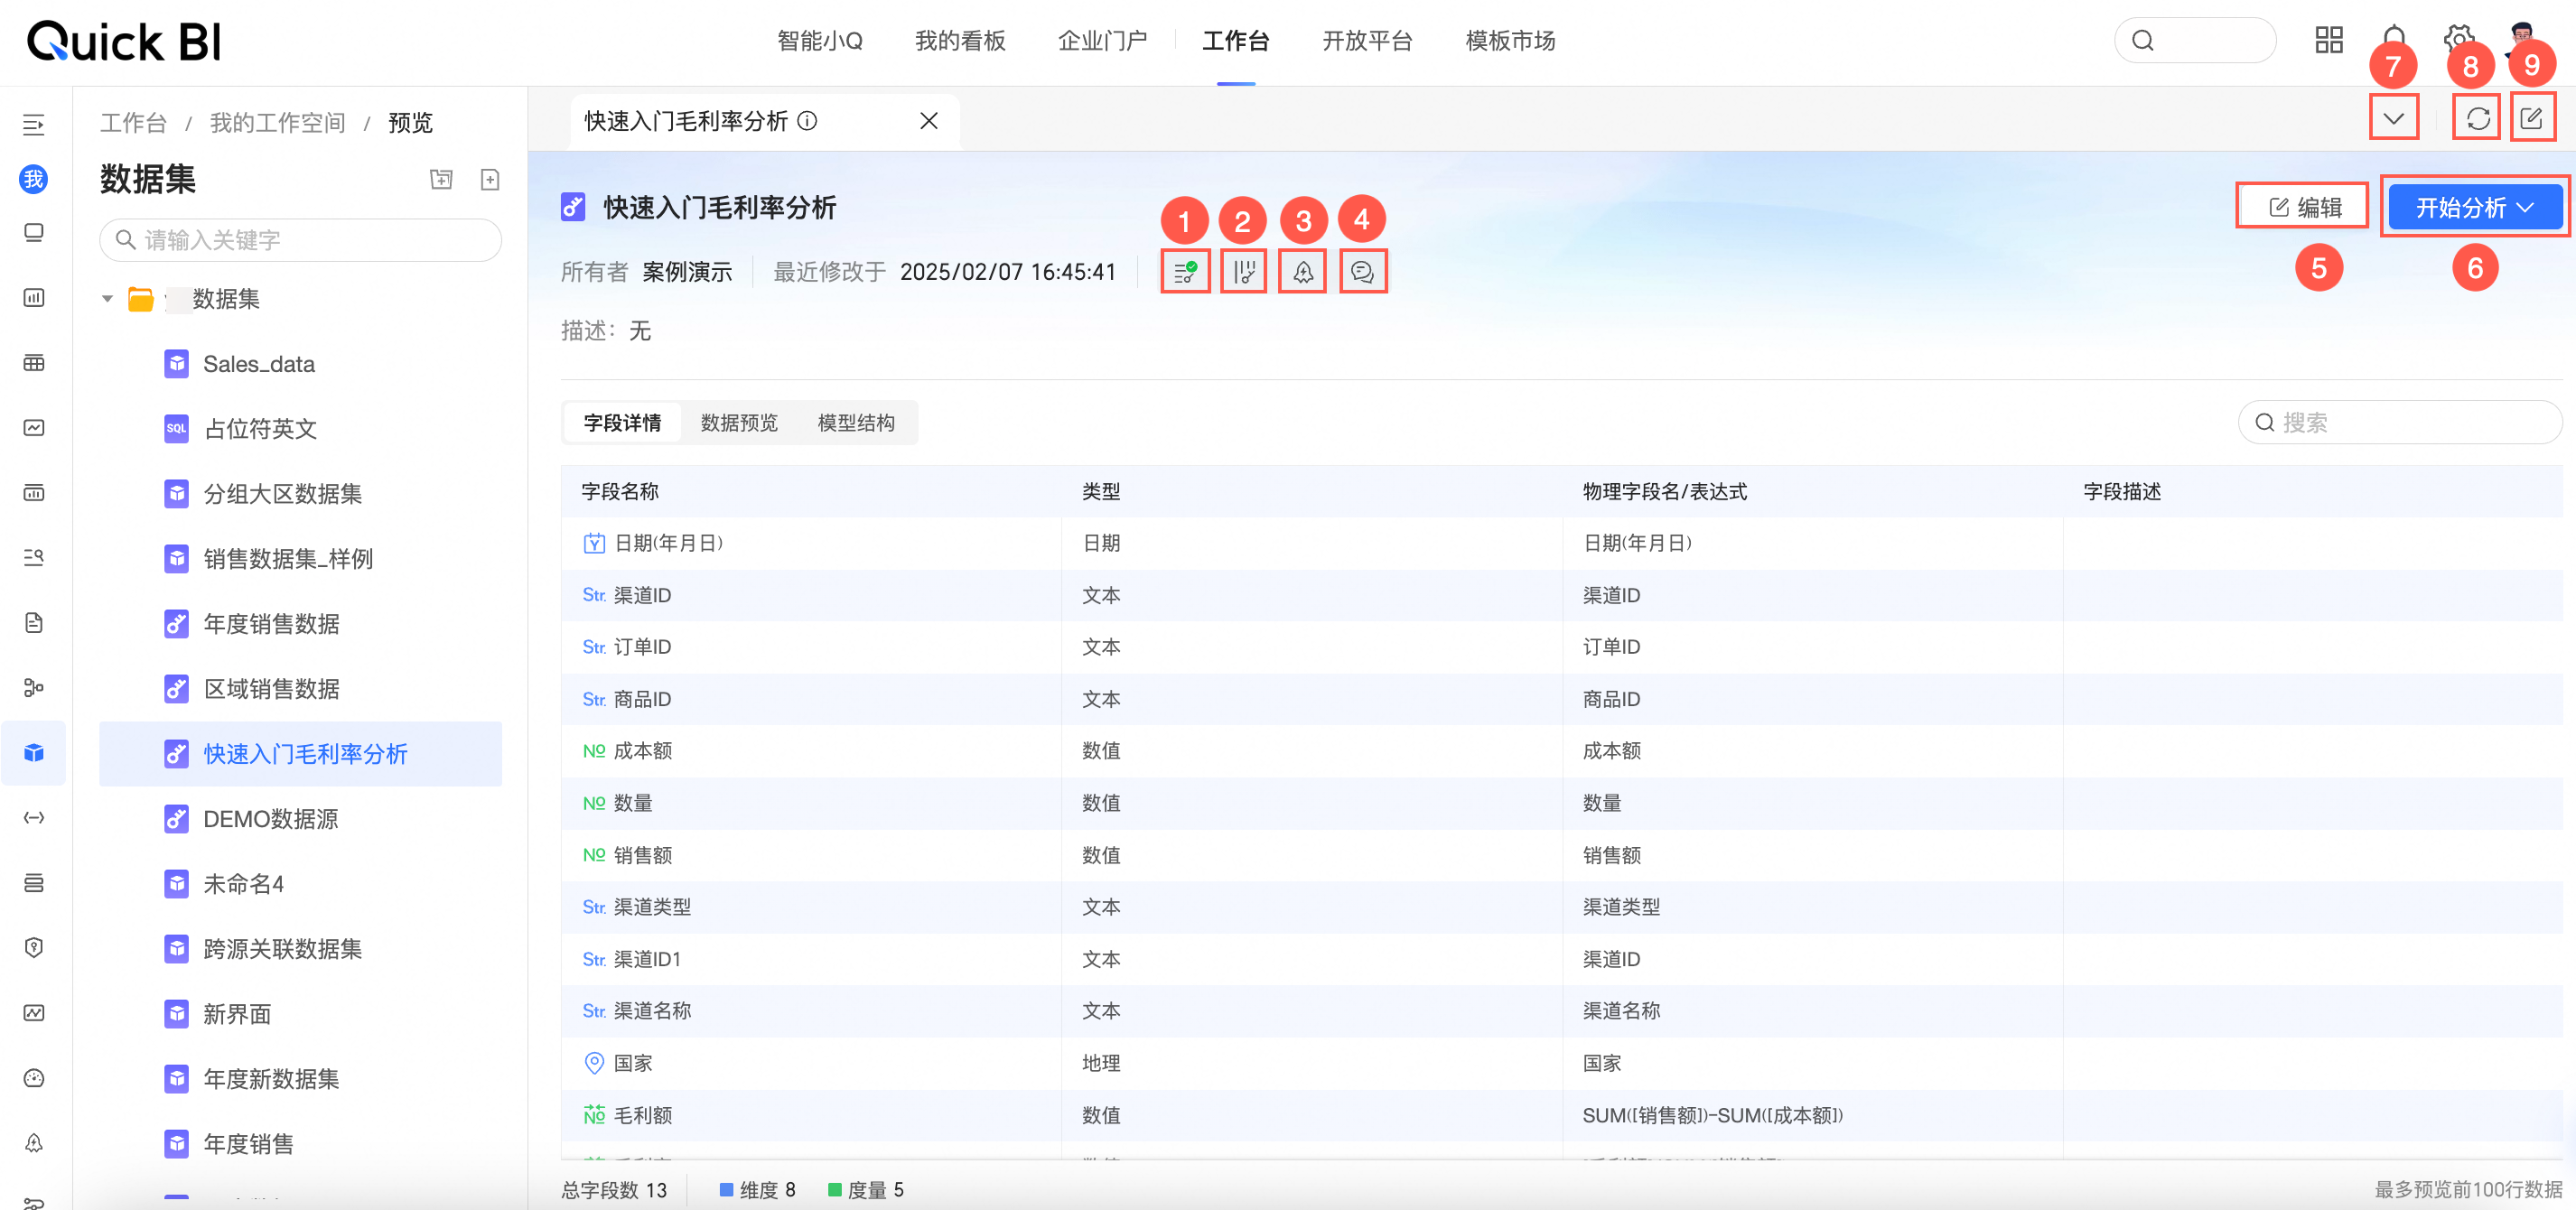Expand the tab list chevron dropdown
Viewport: 2576px width, 1210px height.
click(x=2393, y=119)
